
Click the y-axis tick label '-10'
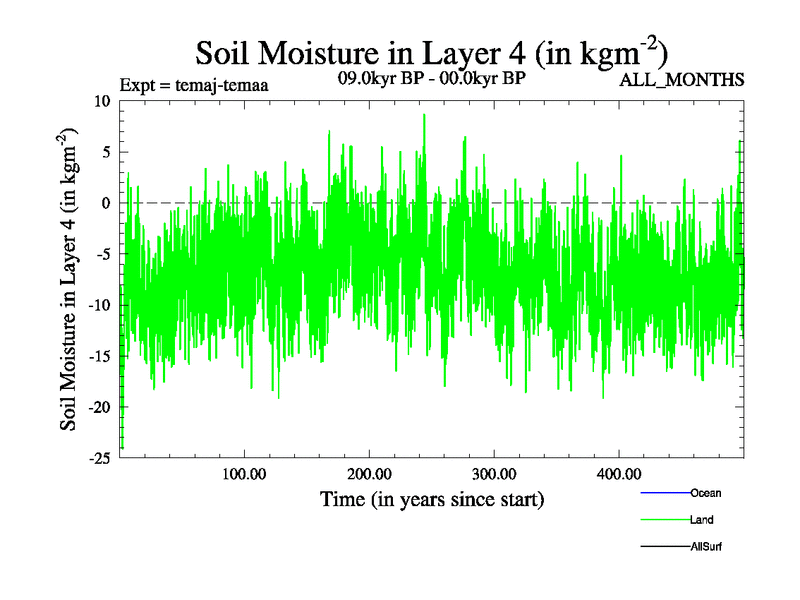point(99,305)
